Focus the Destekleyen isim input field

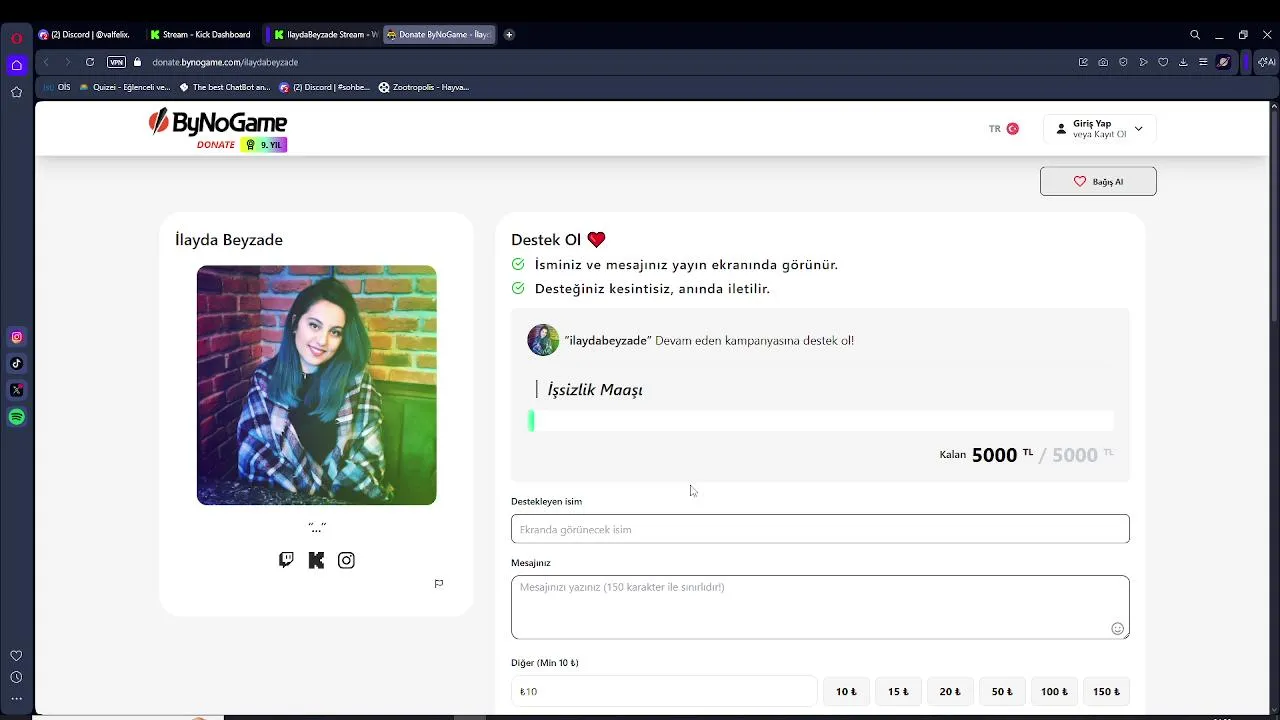coord(820,529)
